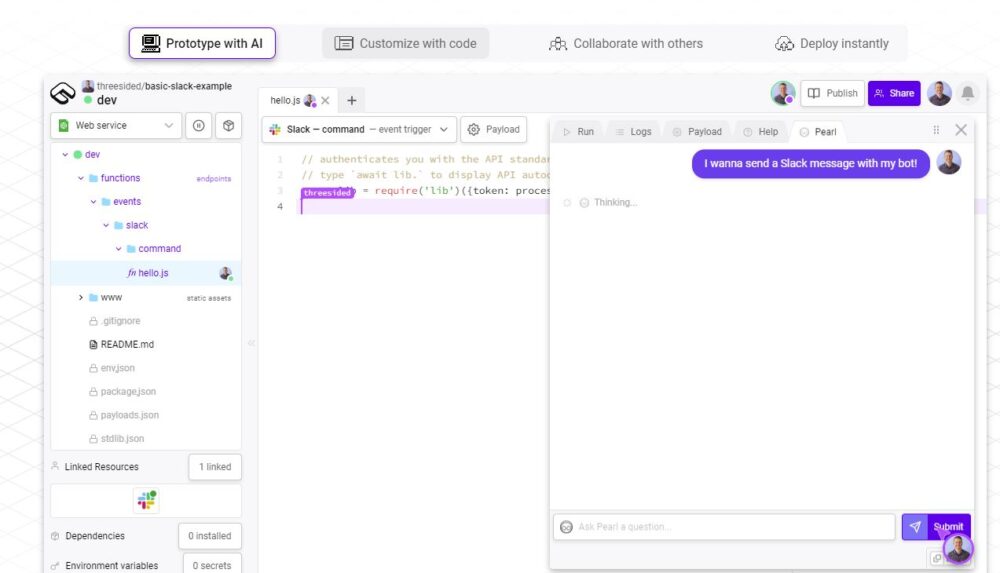Click the Publish button
This screenshot has height=573, width=1000.
[832, 93]
